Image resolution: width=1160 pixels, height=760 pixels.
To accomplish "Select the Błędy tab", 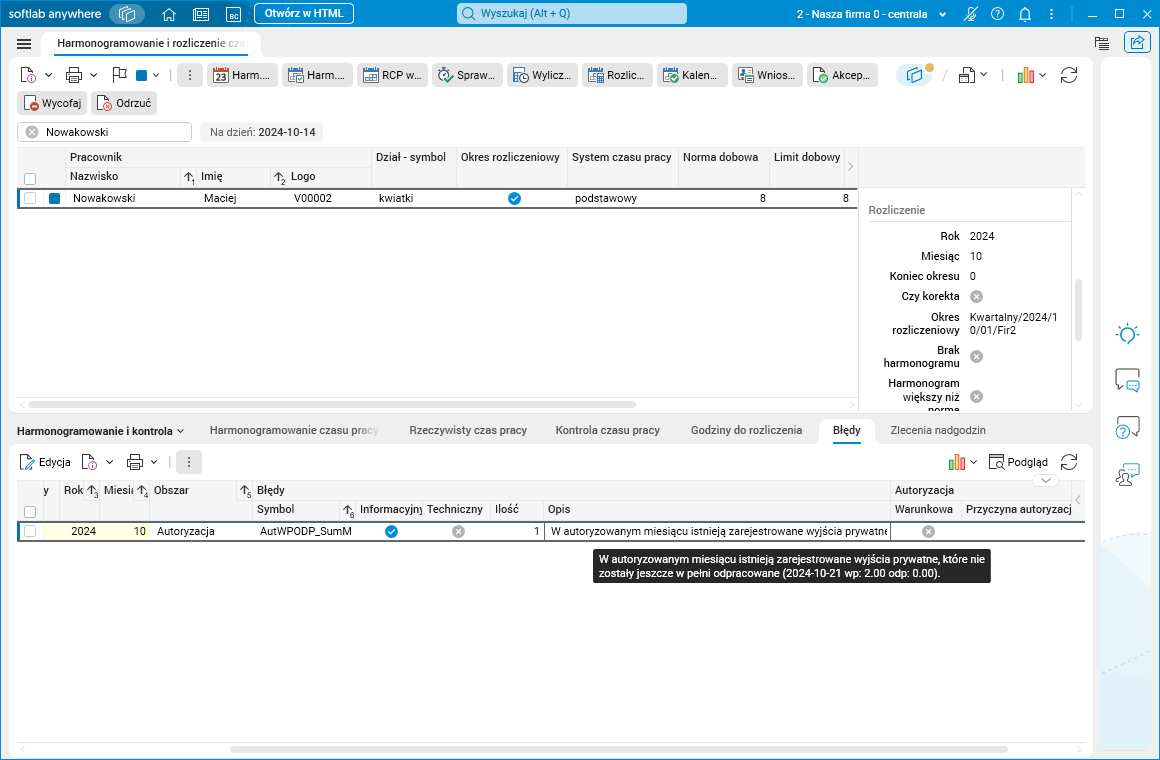I will 846,430.
